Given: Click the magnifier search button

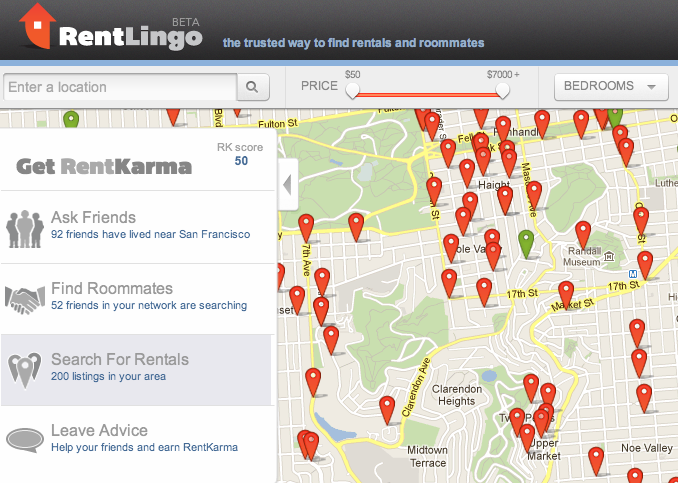Looking at the screenshot, I should click(x=253, y=87).
